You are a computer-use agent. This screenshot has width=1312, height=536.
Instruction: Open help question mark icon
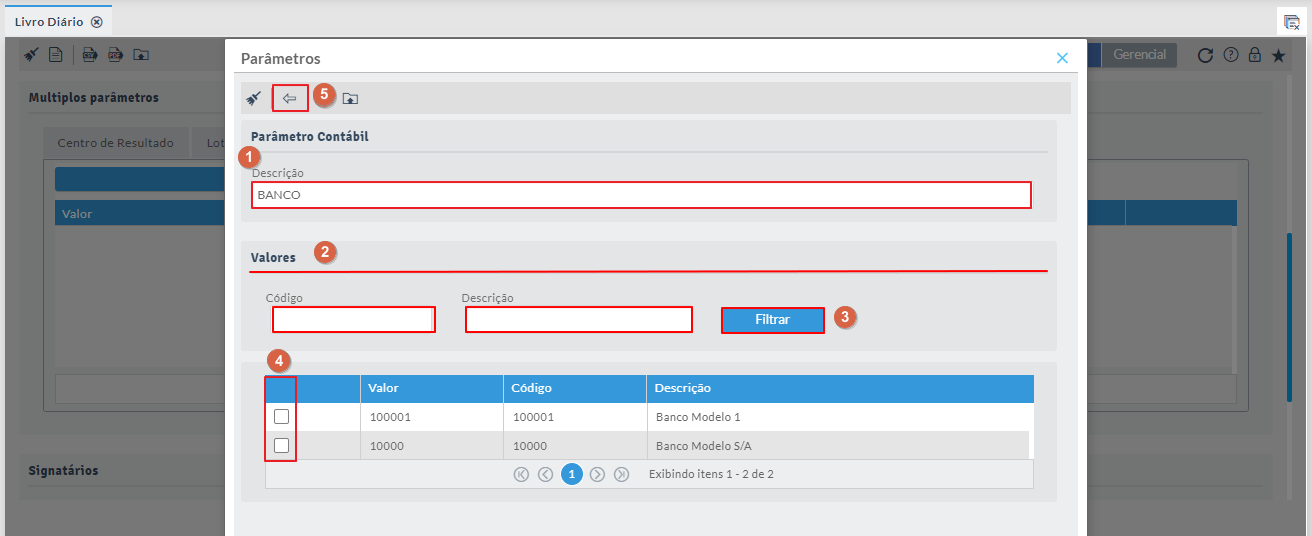(1231, 55)
